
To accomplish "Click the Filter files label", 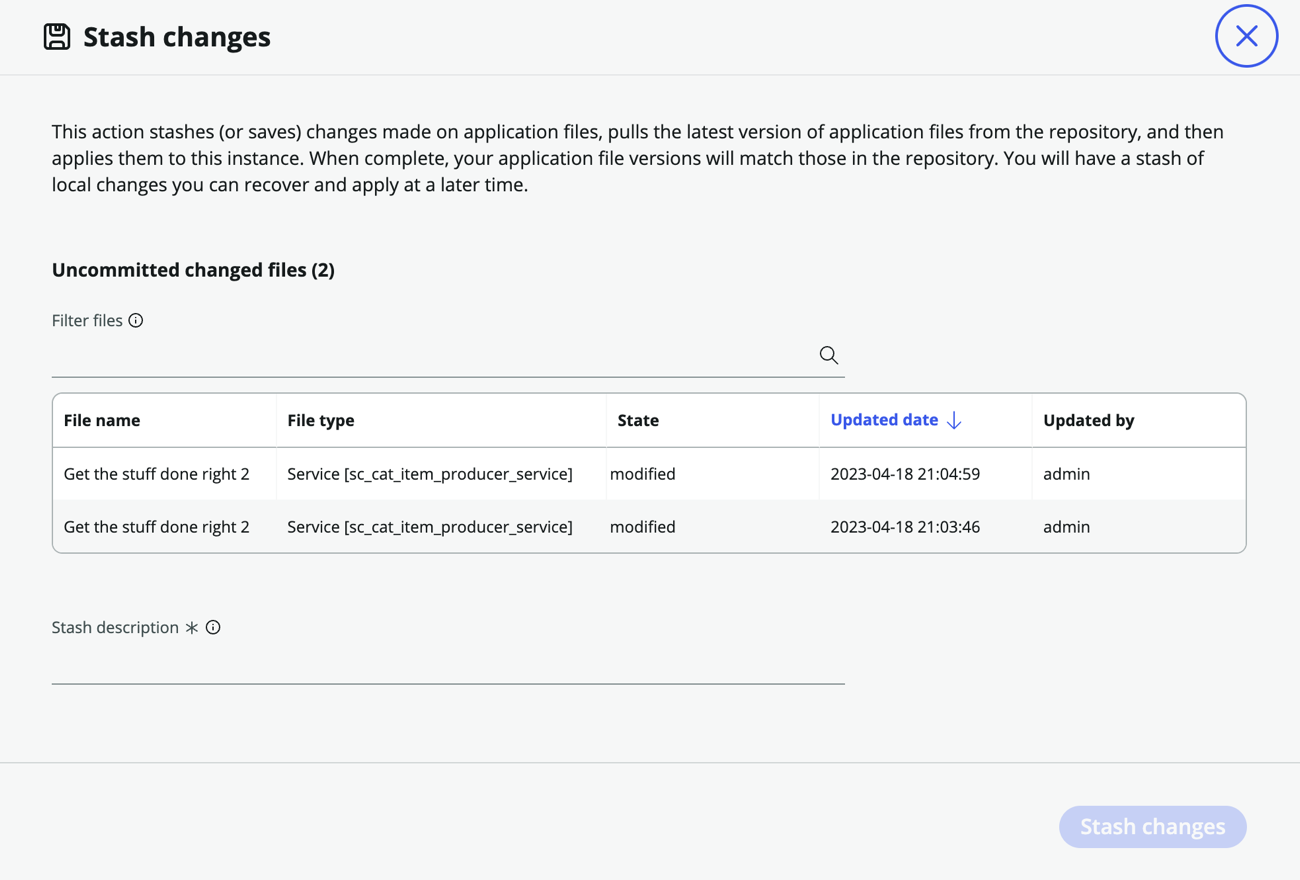I will tap(87, 320).
